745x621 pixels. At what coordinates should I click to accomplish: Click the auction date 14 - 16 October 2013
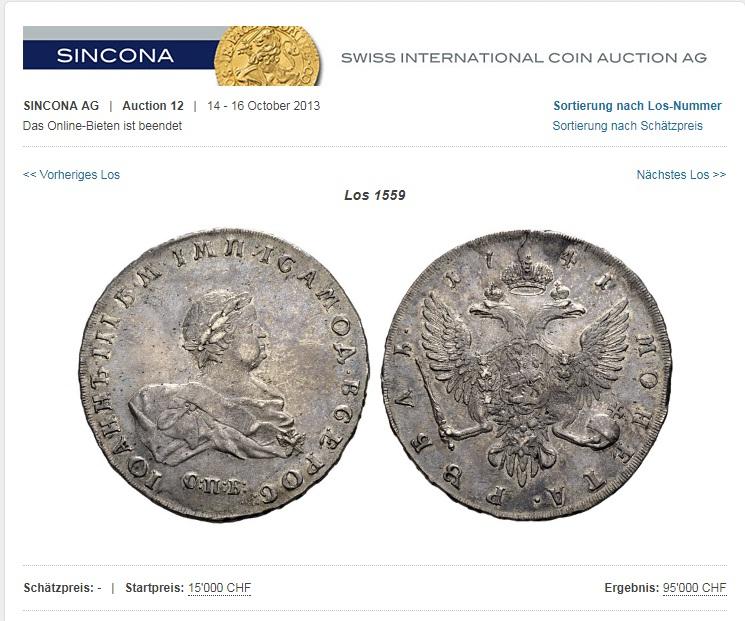[x=264, y=105]
